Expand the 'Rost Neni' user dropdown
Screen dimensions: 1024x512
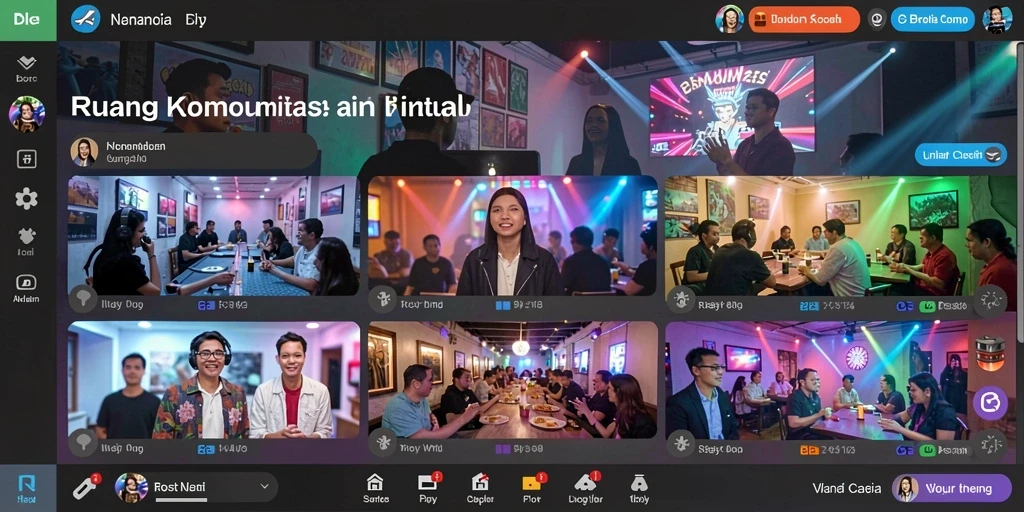[264, 487]
